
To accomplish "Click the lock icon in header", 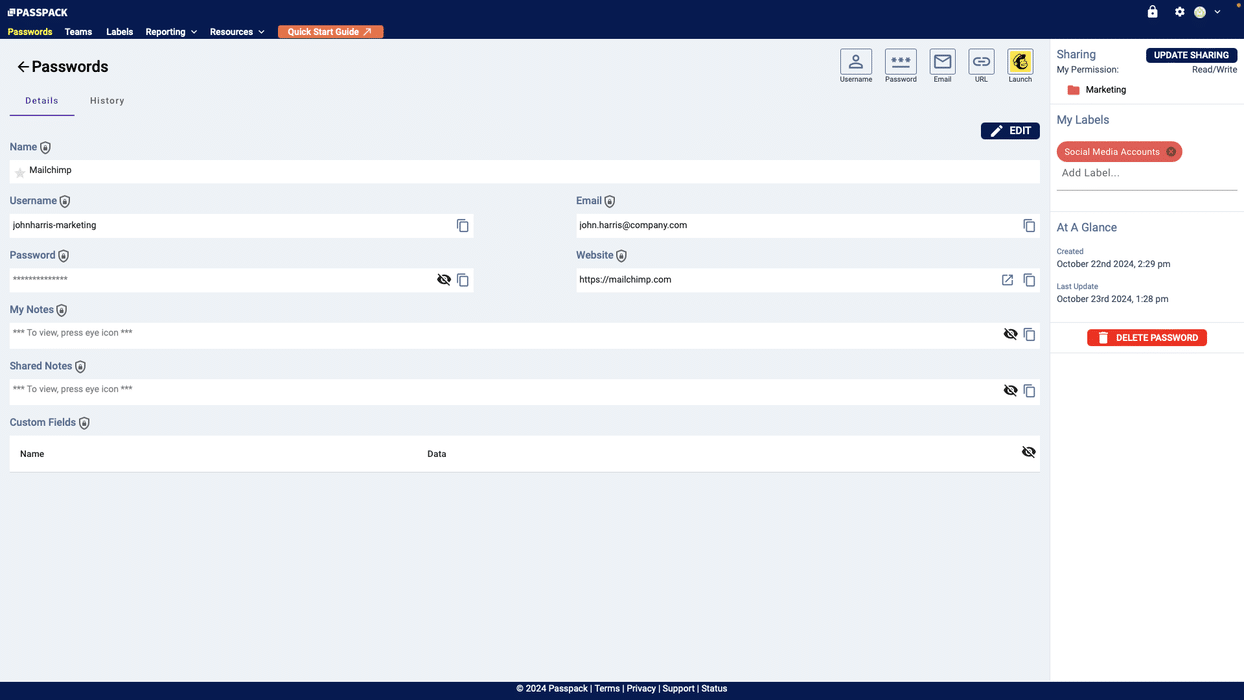I will 1152,12.
